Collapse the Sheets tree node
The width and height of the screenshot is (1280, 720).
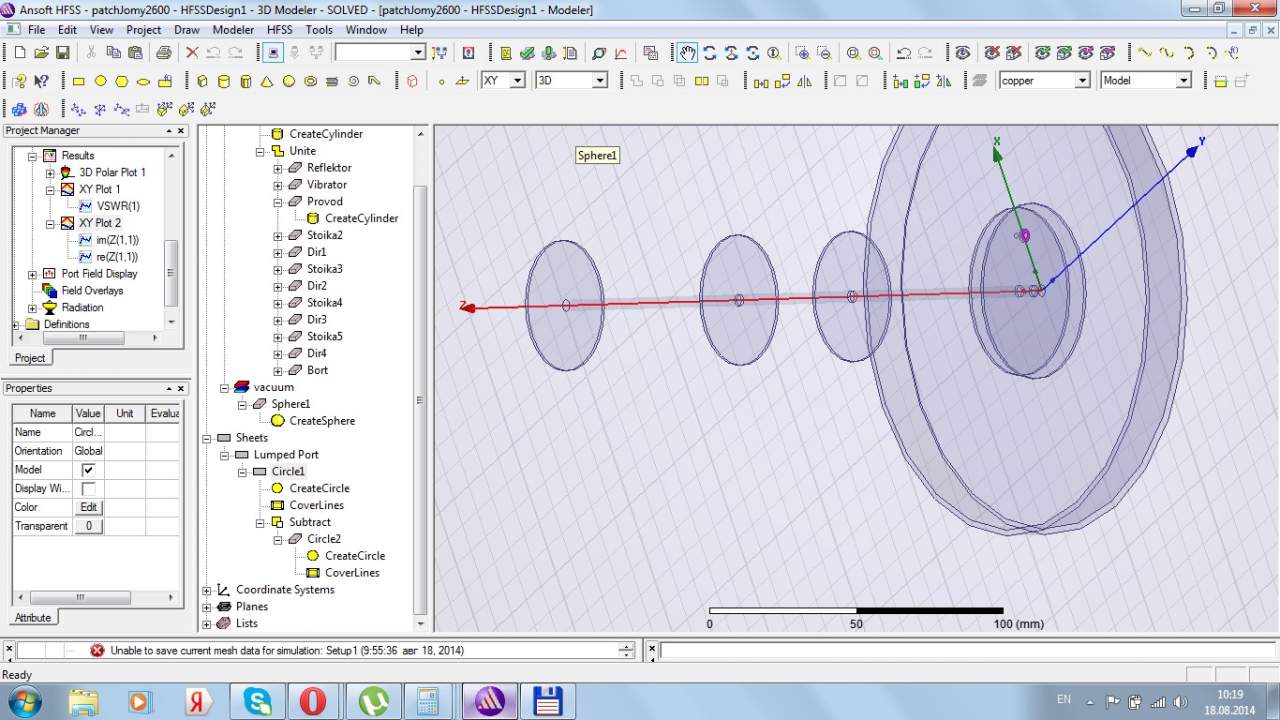[207, 438]
